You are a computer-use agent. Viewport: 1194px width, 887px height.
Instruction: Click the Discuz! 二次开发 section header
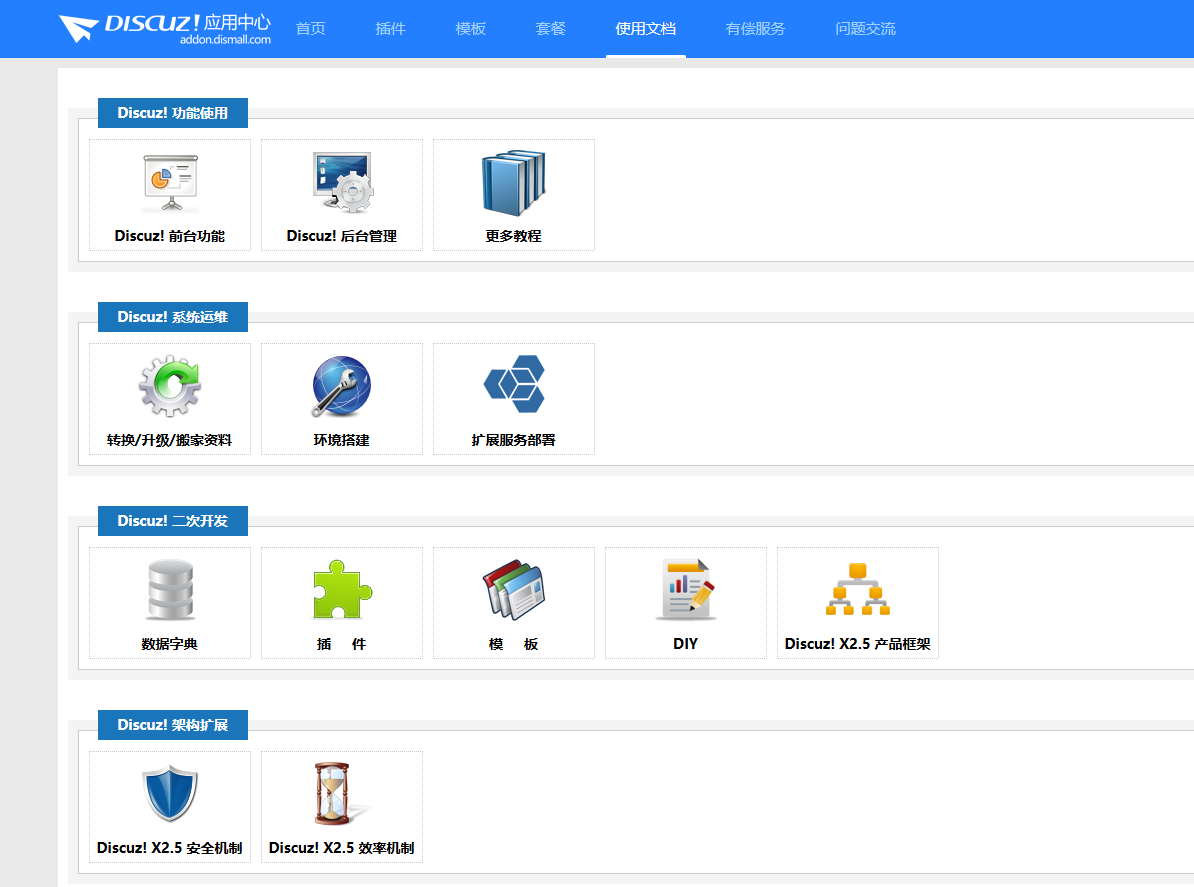(173, 521)
